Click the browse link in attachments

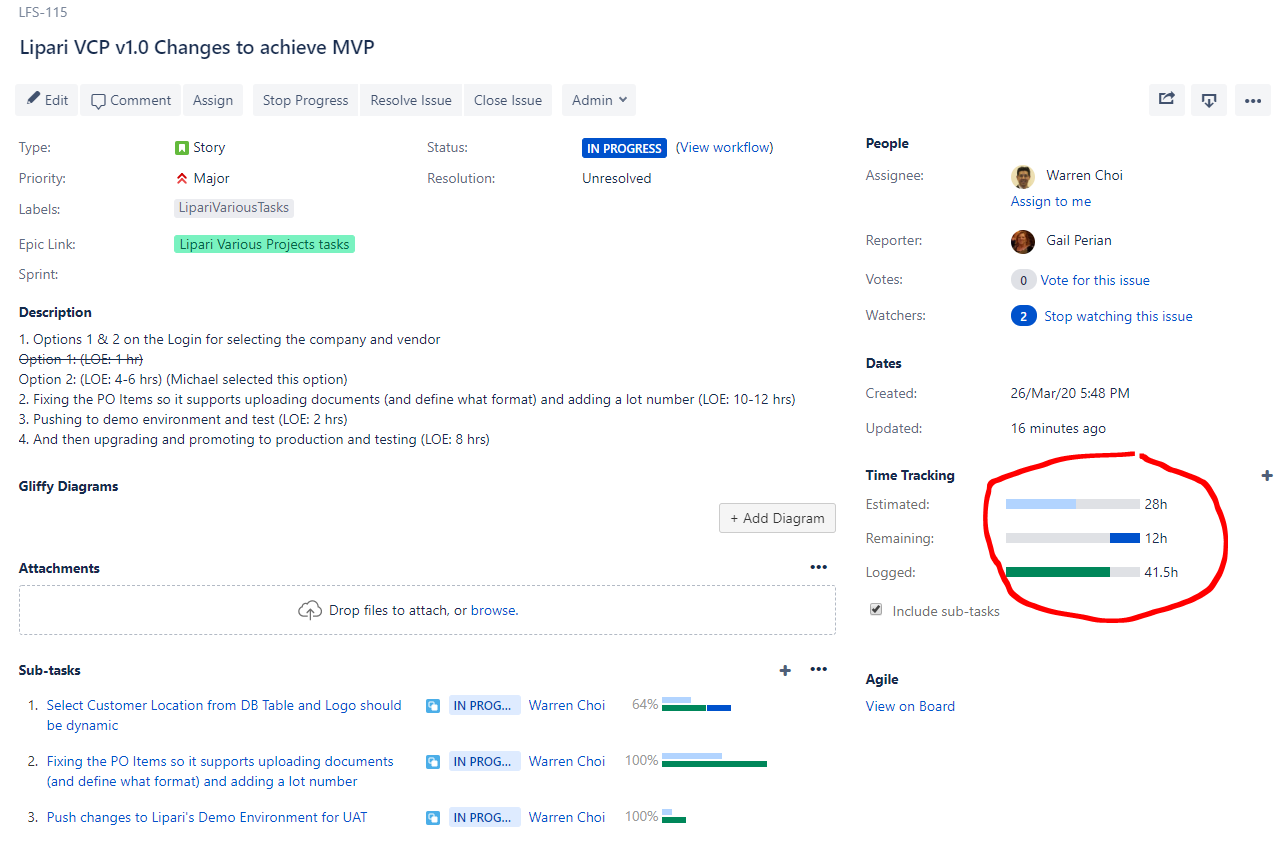click(493, 610)
